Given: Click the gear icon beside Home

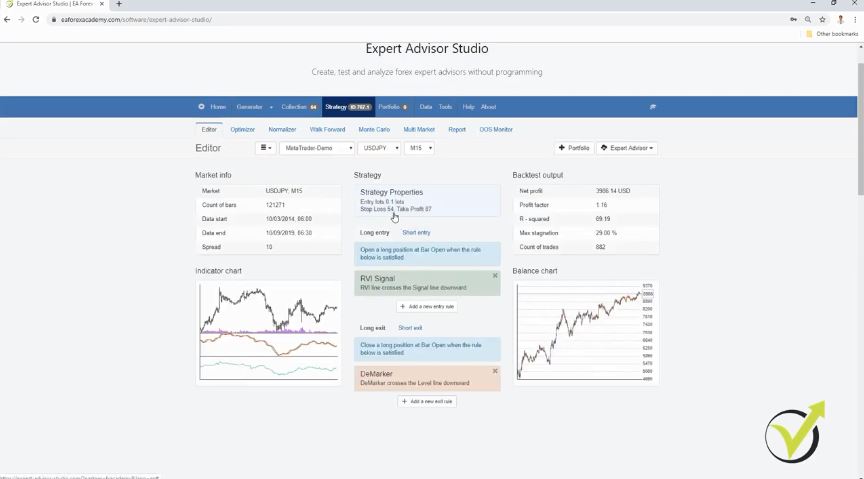Looking at the screenshot, I should tap(201, 106).
